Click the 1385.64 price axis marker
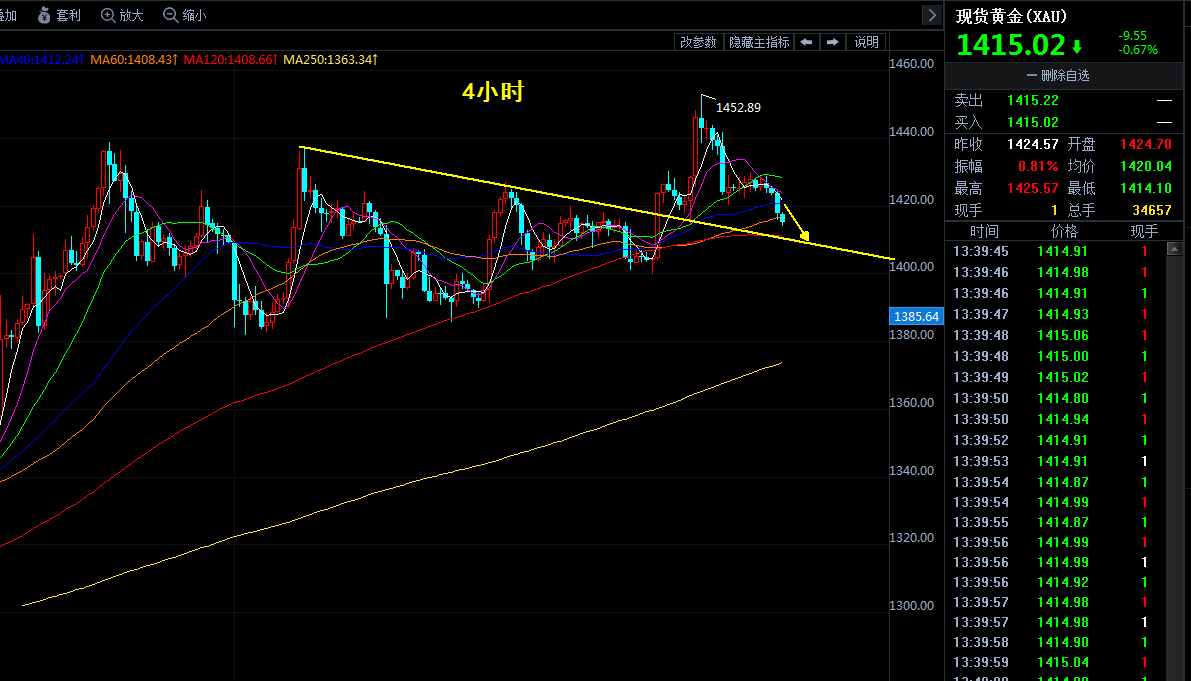 coord(916,317)
